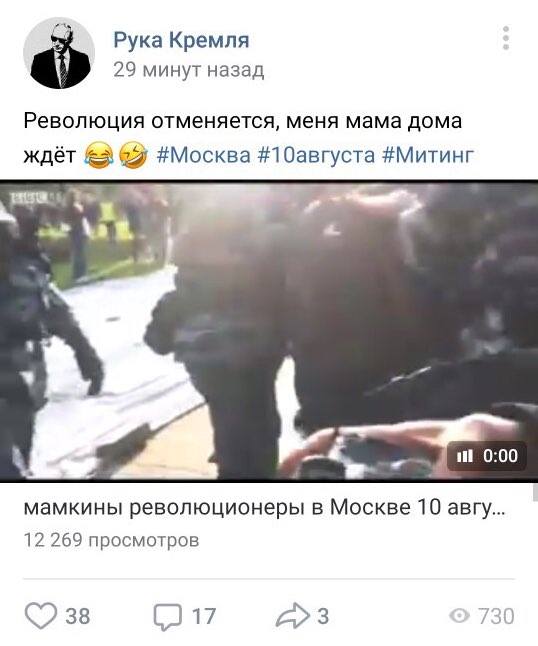Open the #Москва hashtag
Viewport: 538px width, 646px height.
pos(204,156)
